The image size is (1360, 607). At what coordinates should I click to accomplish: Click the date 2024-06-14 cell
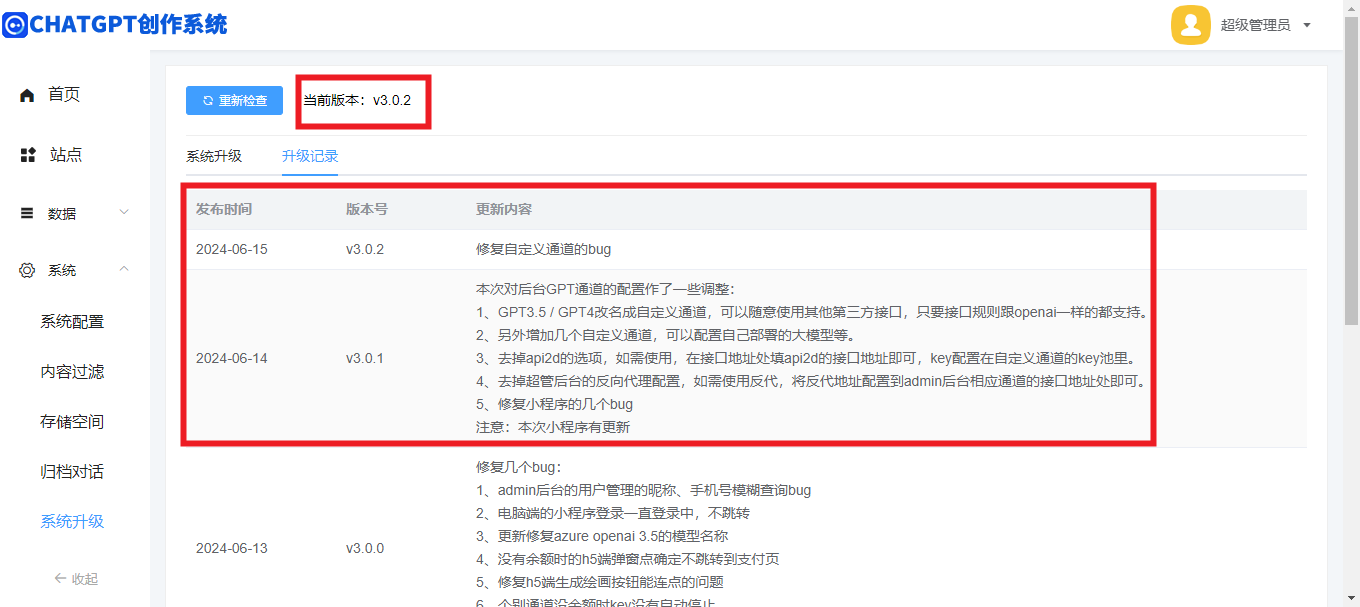pos(232,358)
